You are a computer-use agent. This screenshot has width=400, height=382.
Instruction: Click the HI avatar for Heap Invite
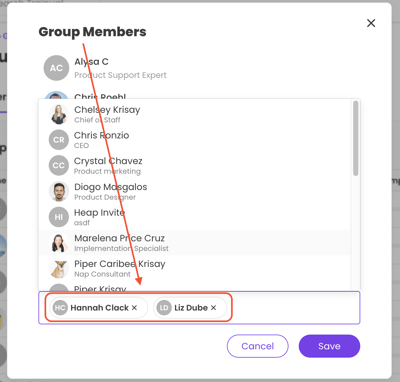pos(59,217)
